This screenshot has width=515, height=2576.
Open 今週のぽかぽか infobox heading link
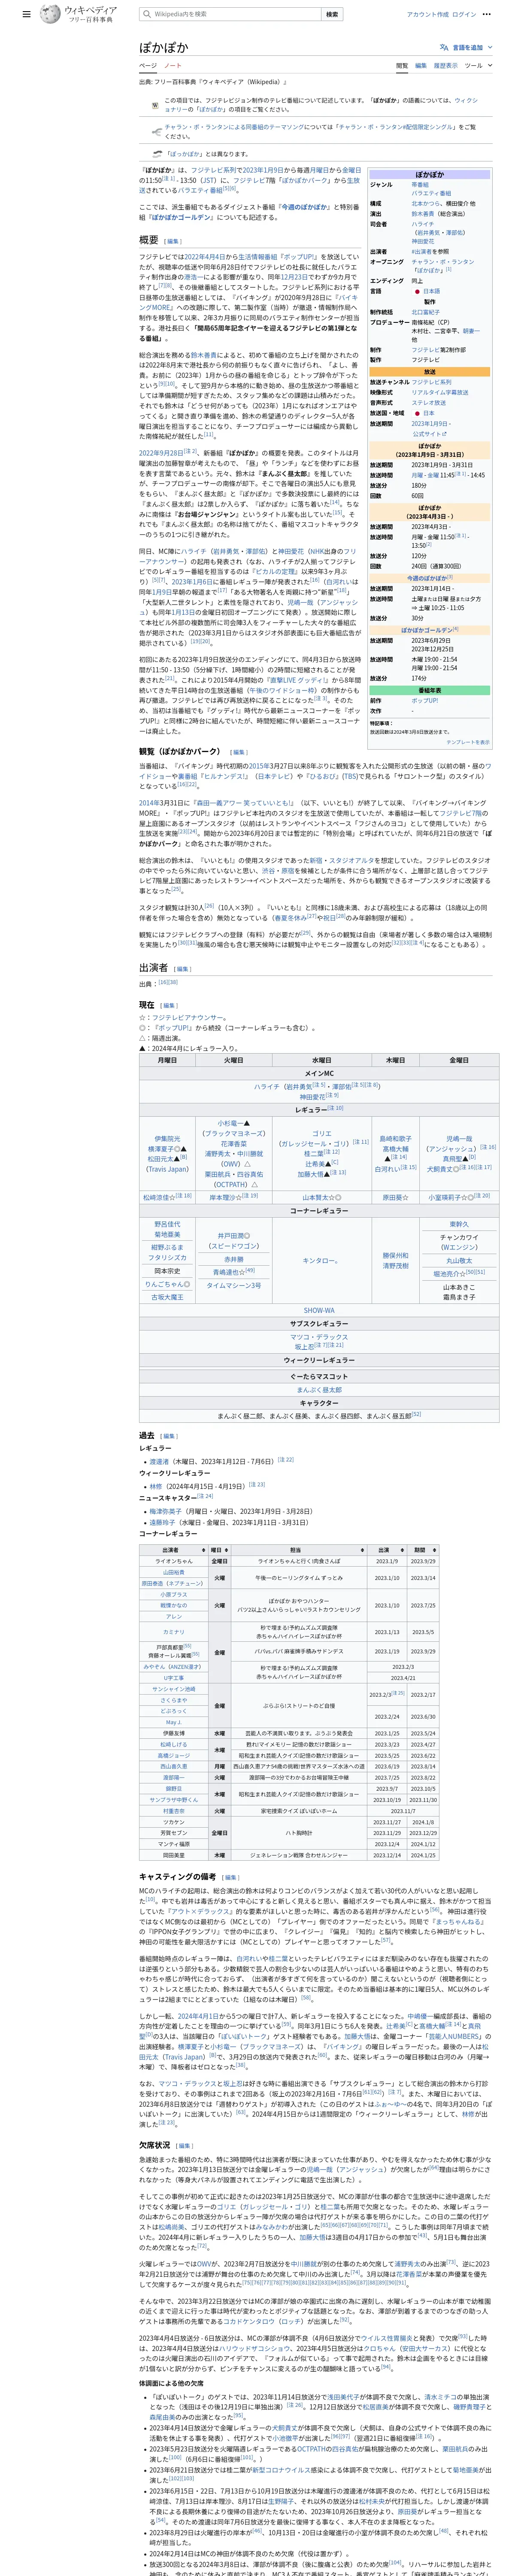[x=426, y=578]
